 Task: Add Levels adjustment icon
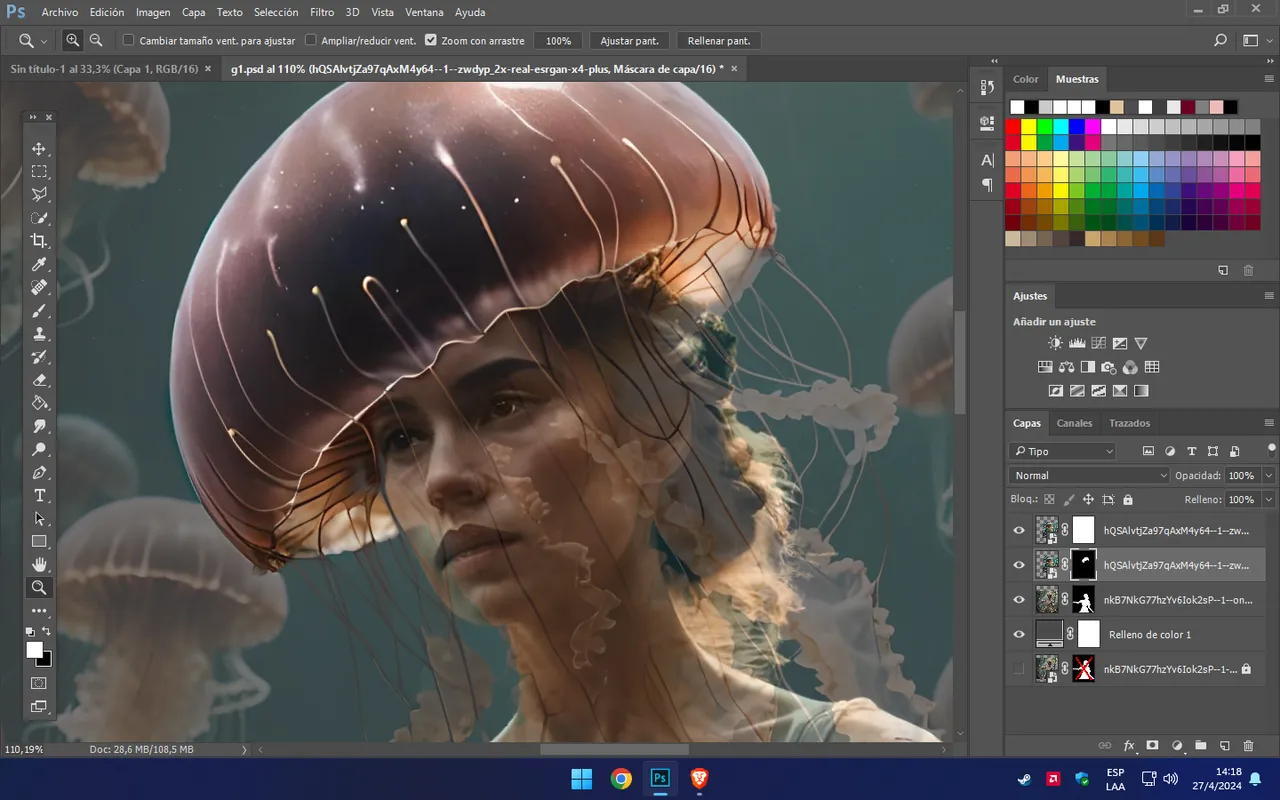pos(1077,343)
